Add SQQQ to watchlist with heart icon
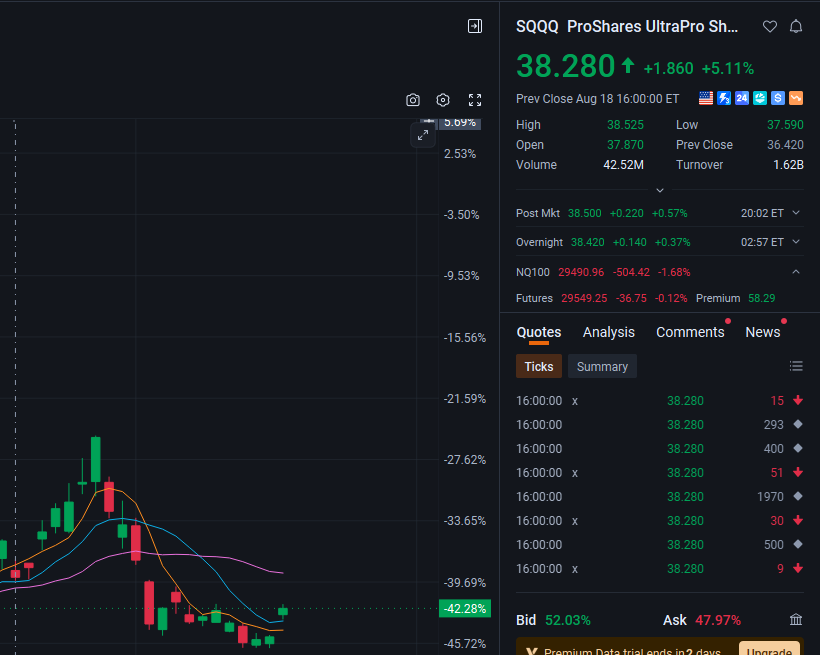This screenshot has height=655, width=820. tap(770, 26)
